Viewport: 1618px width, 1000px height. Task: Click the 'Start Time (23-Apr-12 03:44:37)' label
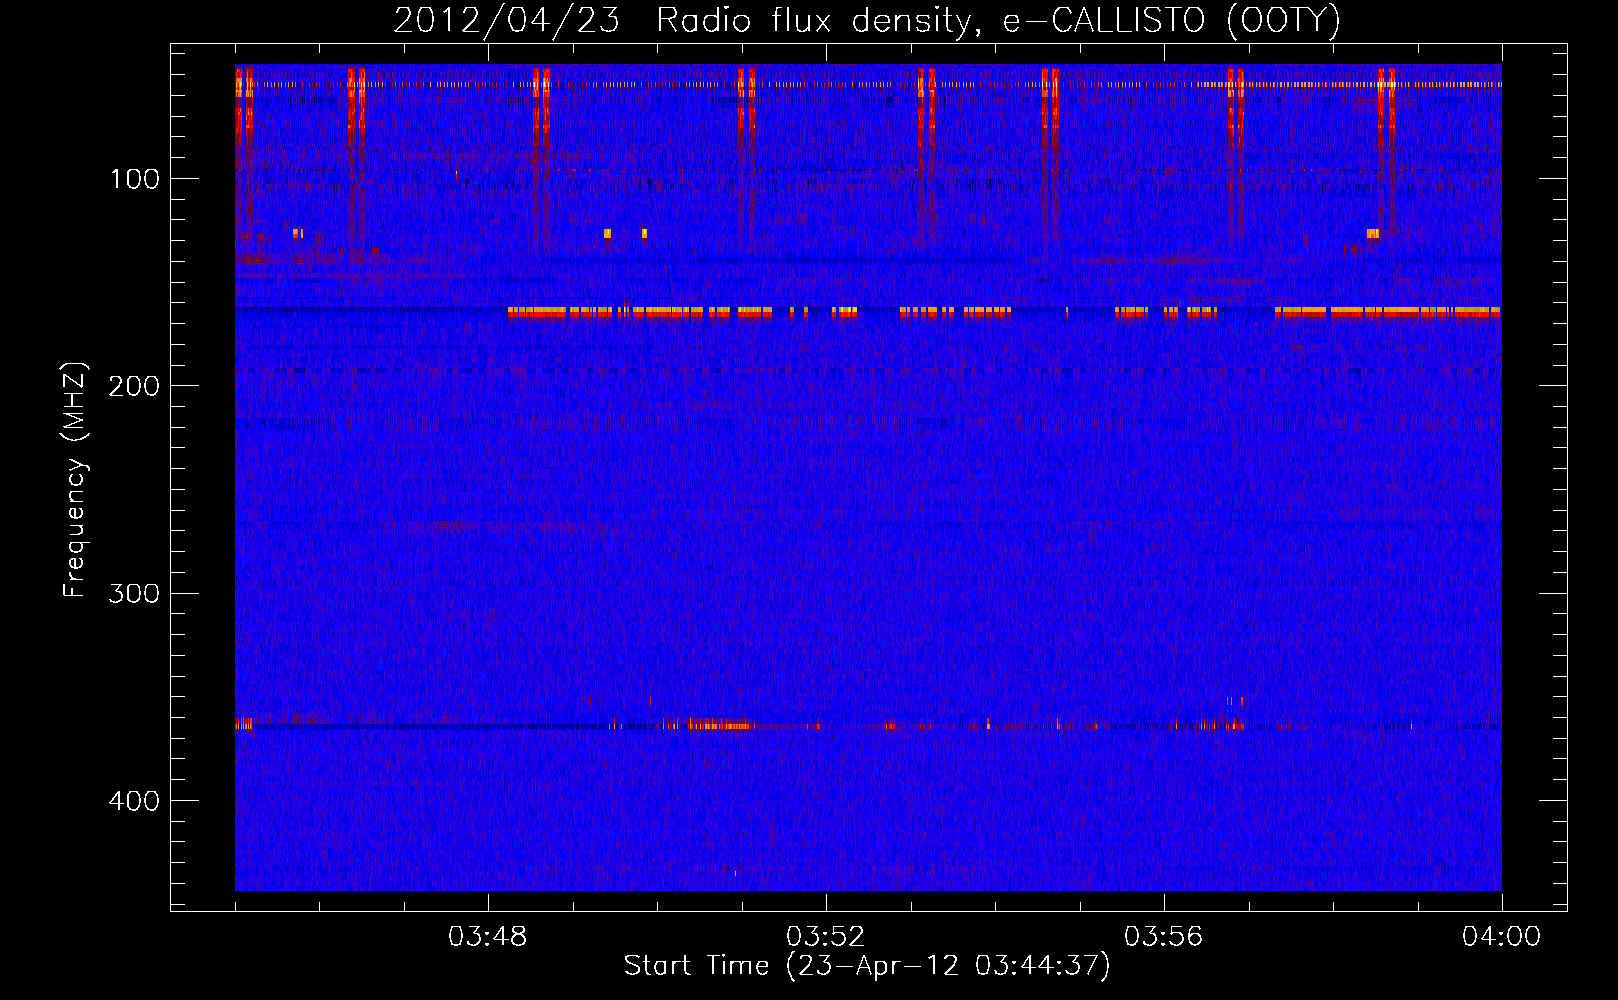tap(867, 966)
